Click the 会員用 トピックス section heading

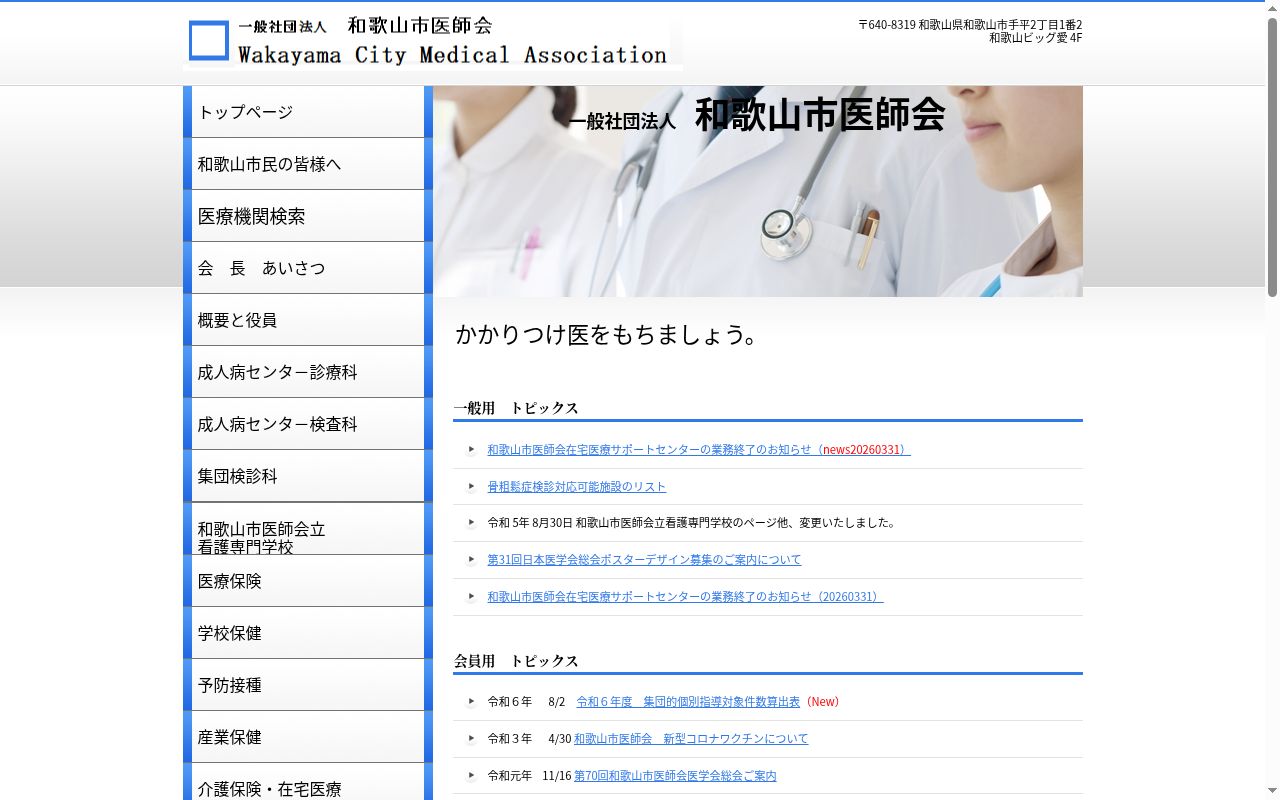[x=516, y=661]
